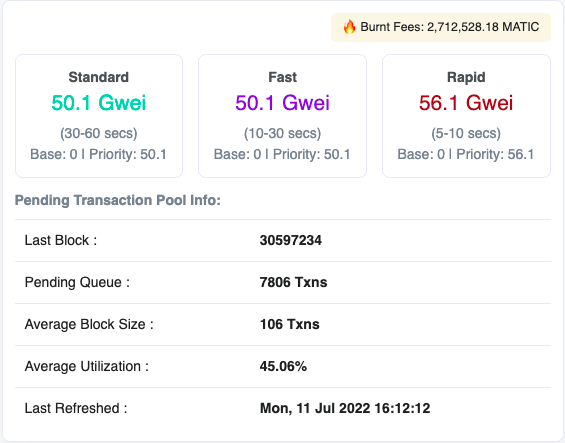Click the 'Last Block :' label
This screenshot has height=443, width=565.
[x=61, y=240]
